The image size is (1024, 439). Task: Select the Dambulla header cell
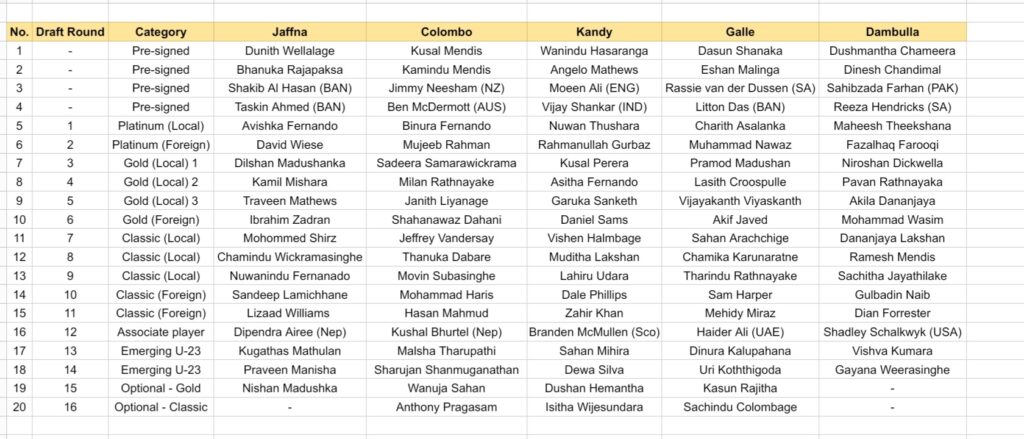coord(893,31)
